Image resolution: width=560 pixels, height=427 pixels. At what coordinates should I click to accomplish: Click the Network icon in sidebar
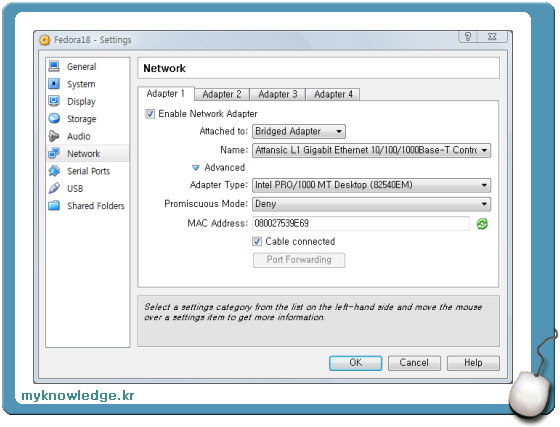click(x=54, y=153)
